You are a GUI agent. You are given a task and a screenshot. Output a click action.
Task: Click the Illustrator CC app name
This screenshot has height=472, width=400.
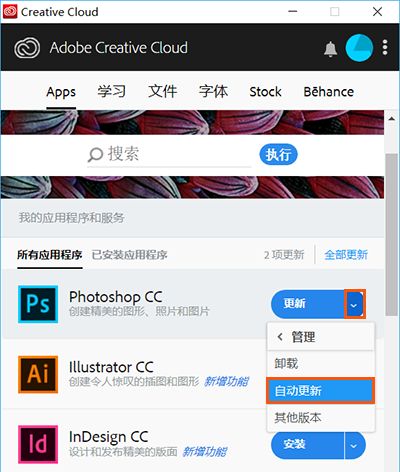pyautogui.click(x=111, y=367)
